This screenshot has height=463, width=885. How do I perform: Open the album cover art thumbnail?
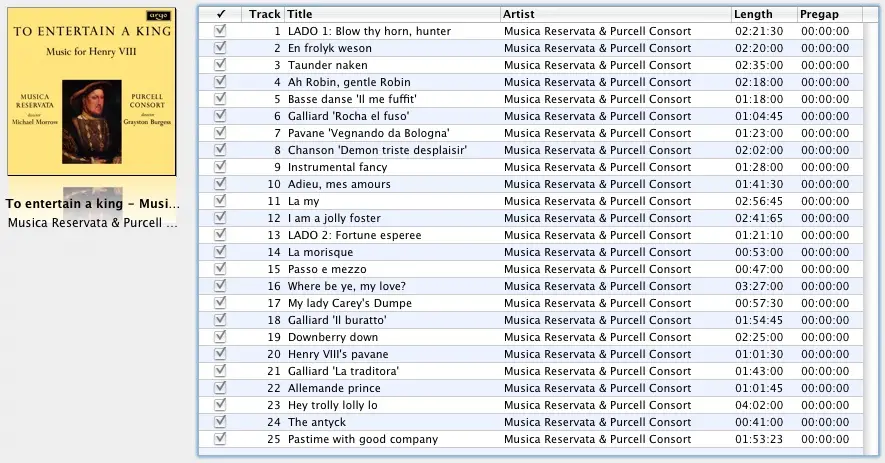(92, 91)
